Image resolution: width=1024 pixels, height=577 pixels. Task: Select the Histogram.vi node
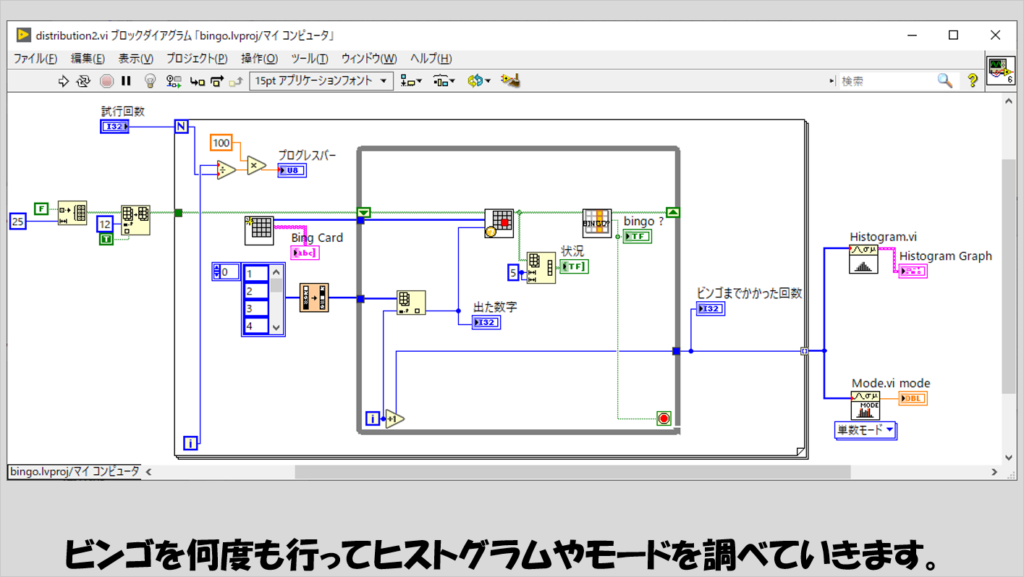coord(863,260)
